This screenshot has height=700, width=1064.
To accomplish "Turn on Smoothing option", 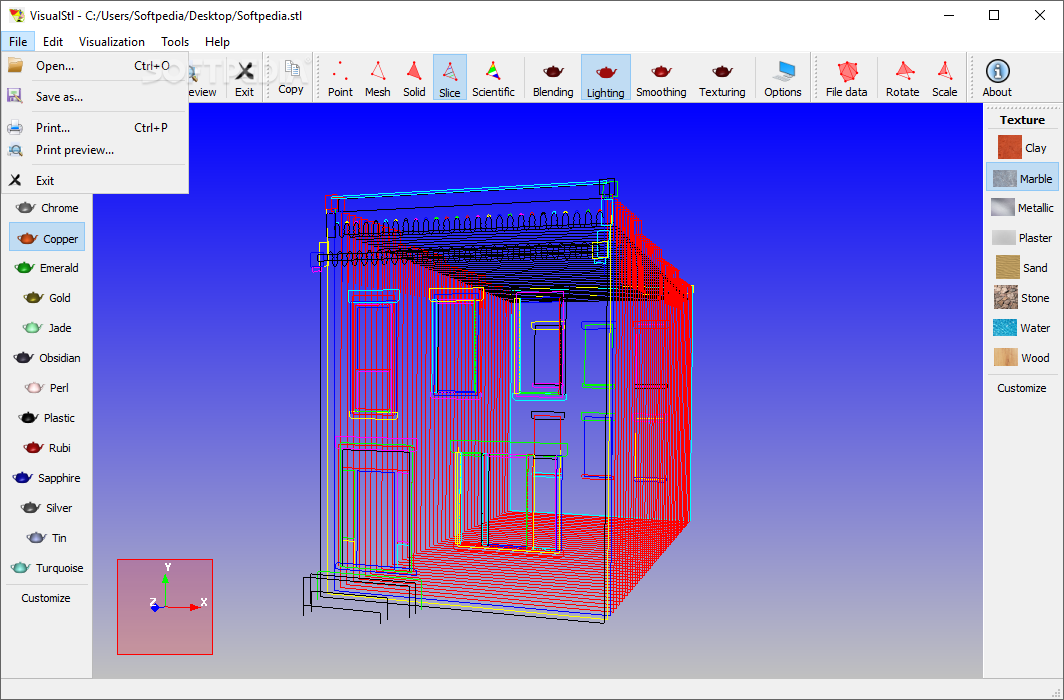I will click(x=661, y=78).
